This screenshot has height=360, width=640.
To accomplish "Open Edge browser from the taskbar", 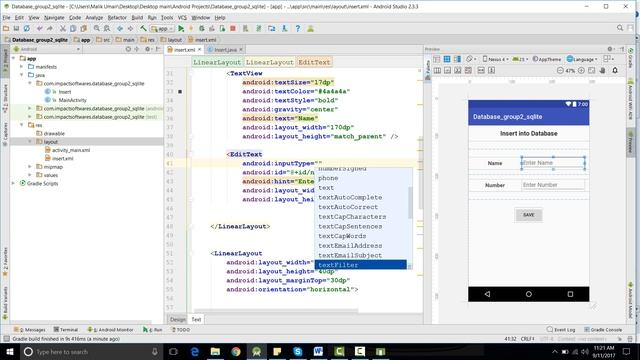I will coord(194,351).
